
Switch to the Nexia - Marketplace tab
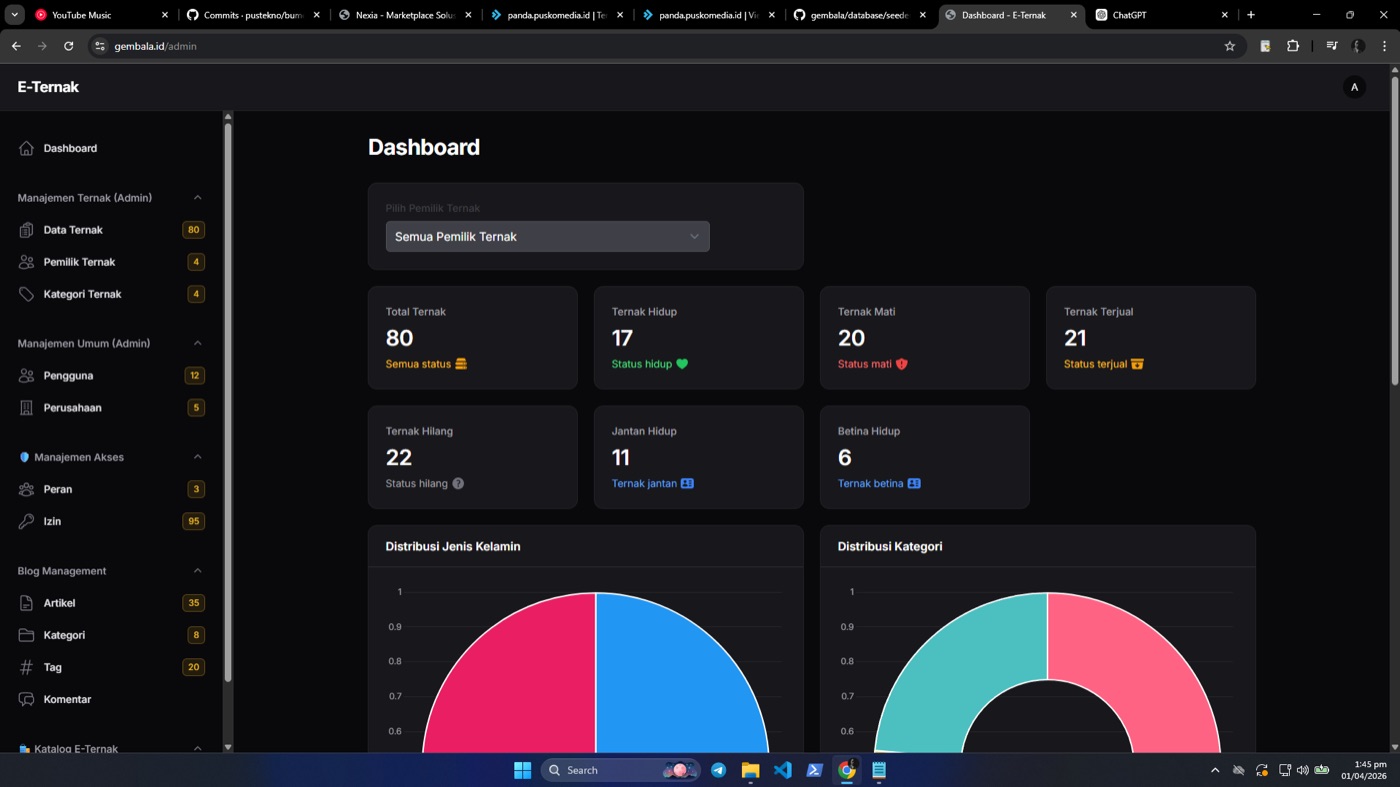pyautogui.click(x=406, y=15)
